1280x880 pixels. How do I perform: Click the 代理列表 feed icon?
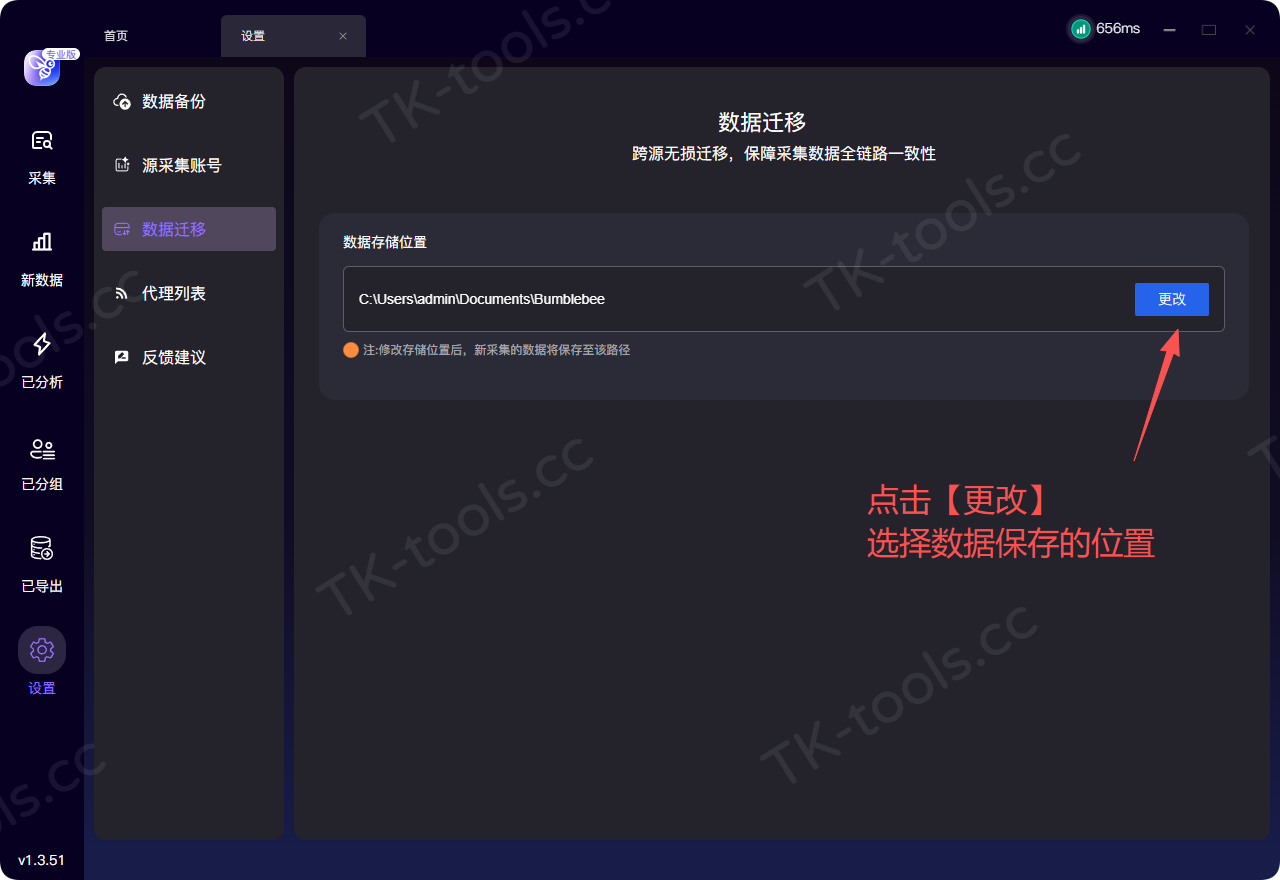[x=122, y=293]
